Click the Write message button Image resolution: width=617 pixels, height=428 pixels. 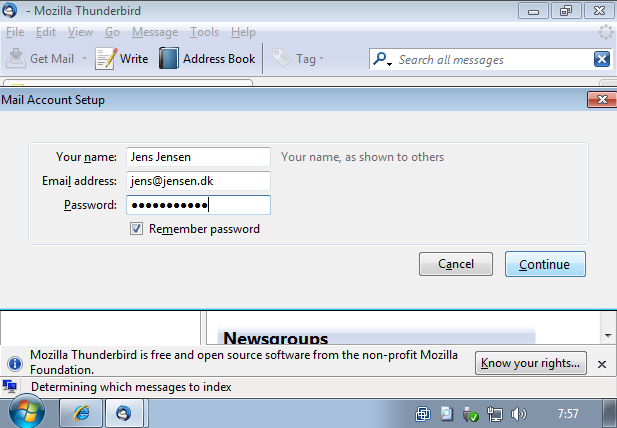click(122, 59)
